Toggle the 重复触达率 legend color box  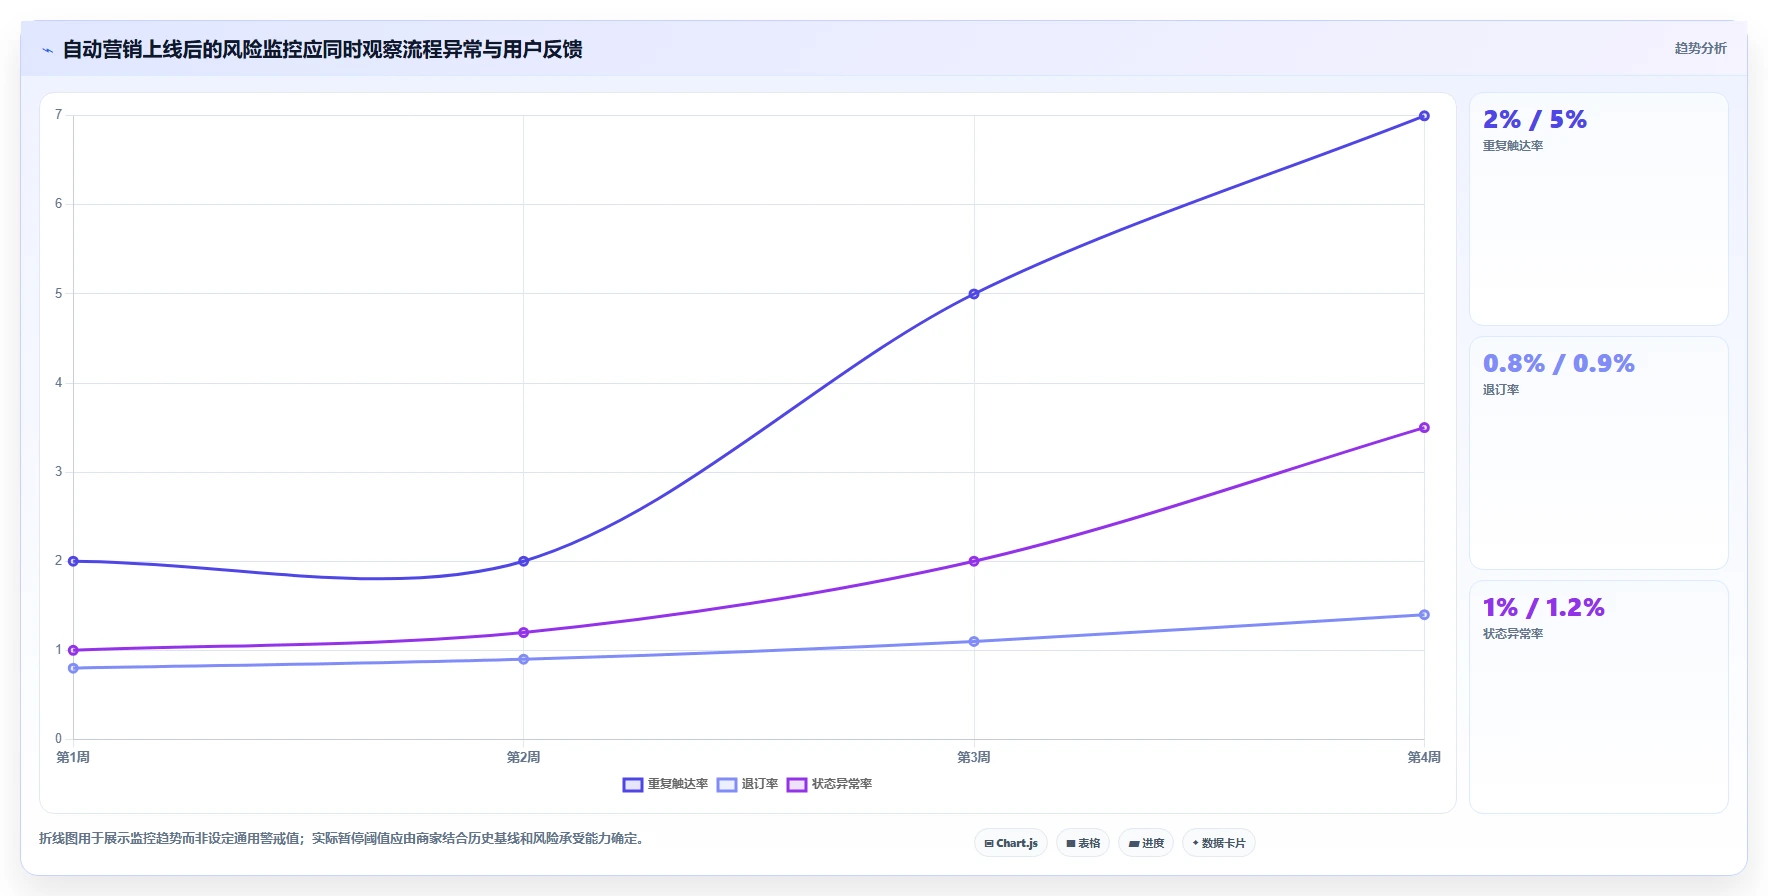(632, 785)
